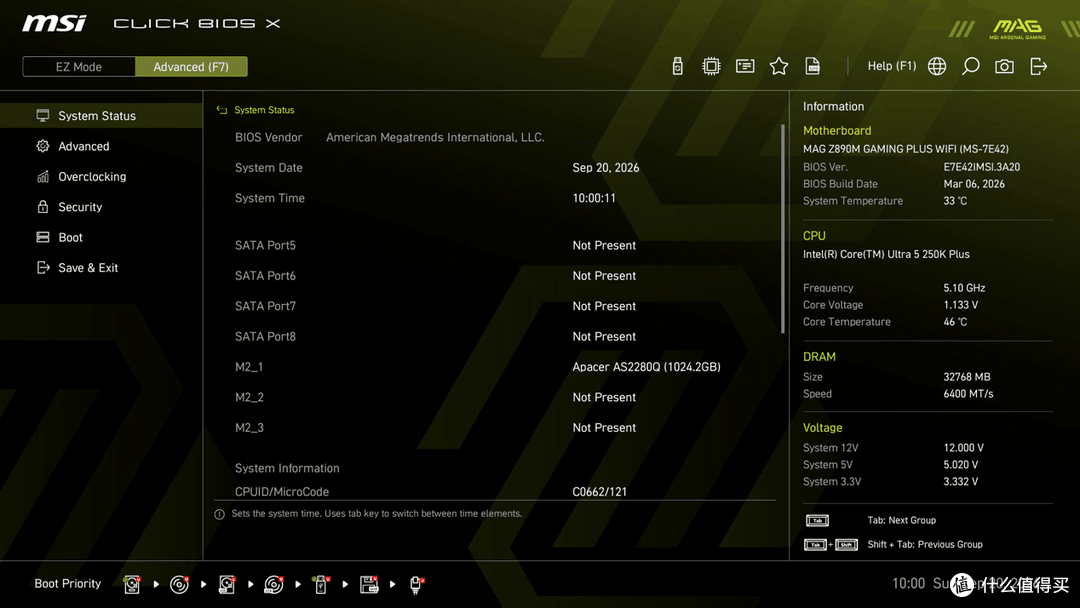The width and height of the screenshot is (1080, 608).
Task: Click BIOS Vendor American Megatrends text
Action: pos(435,137)
